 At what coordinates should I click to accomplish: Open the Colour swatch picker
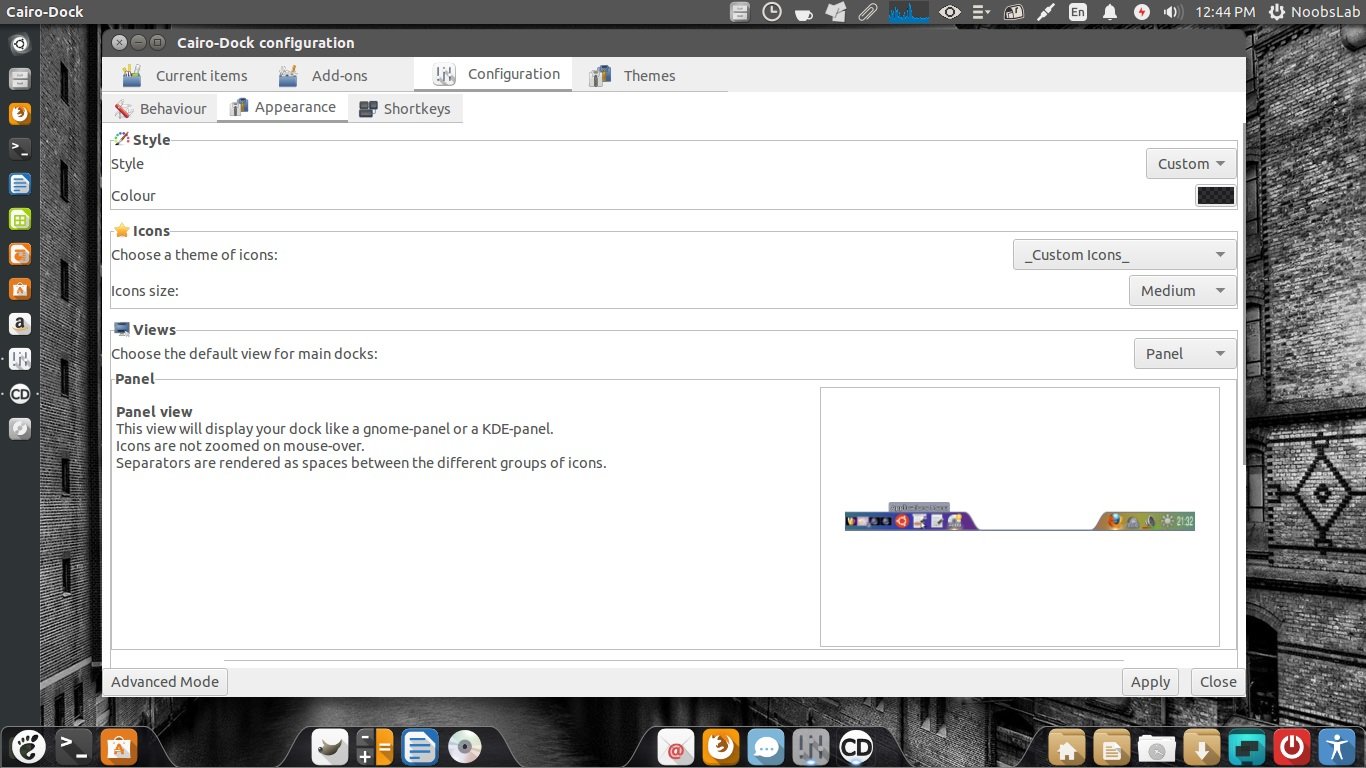point(1215,195)
